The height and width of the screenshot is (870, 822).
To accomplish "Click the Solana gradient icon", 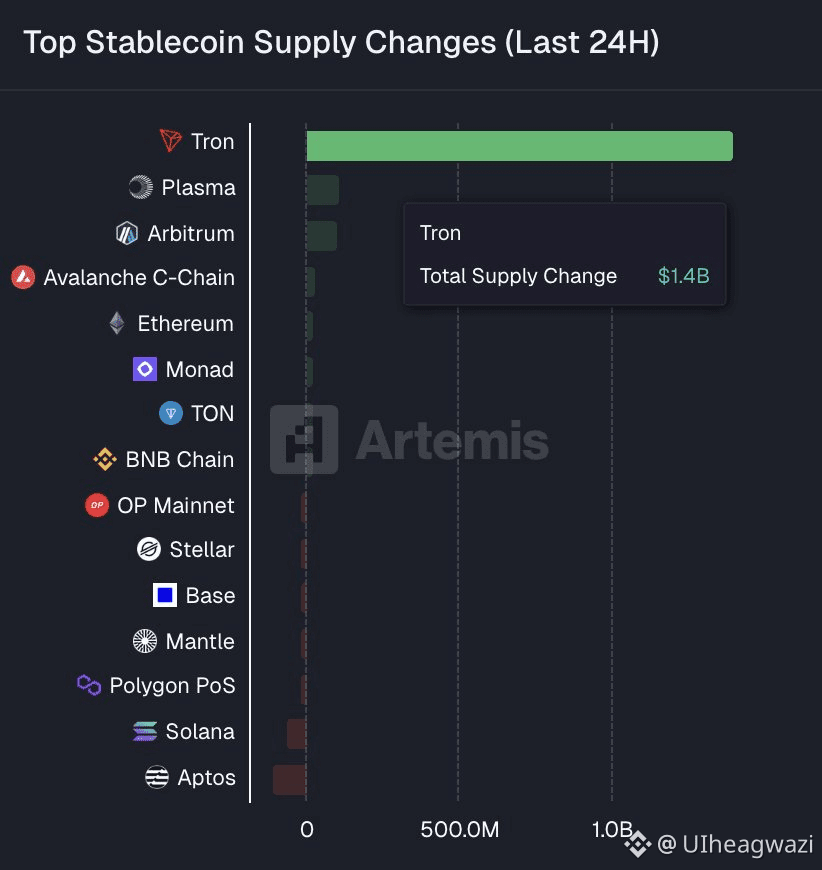I will point(145,731).
